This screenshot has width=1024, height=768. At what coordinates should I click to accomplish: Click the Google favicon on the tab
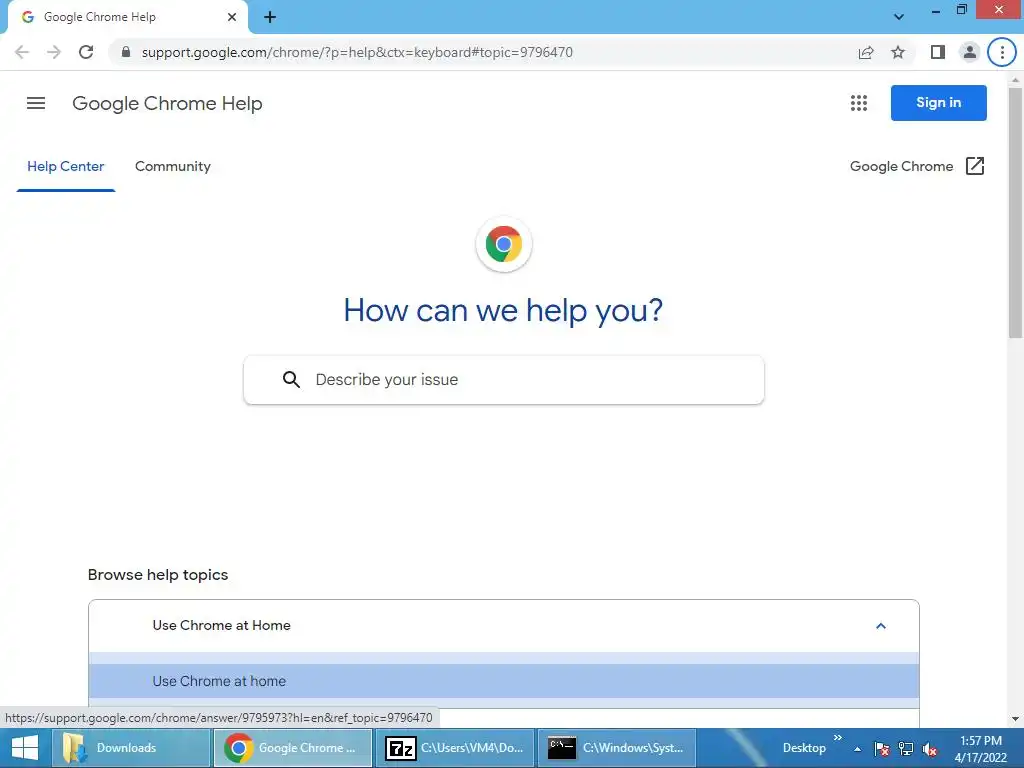pyautogui.click(x=27, y=17)
